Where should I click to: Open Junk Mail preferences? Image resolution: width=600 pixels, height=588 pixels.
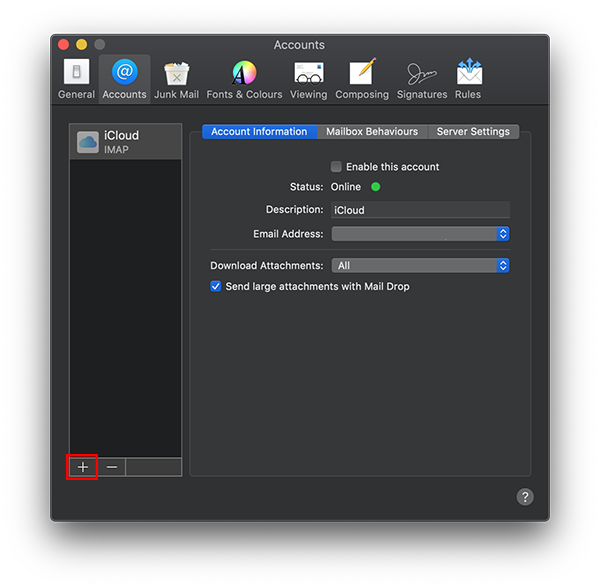[x=176, y=79]
